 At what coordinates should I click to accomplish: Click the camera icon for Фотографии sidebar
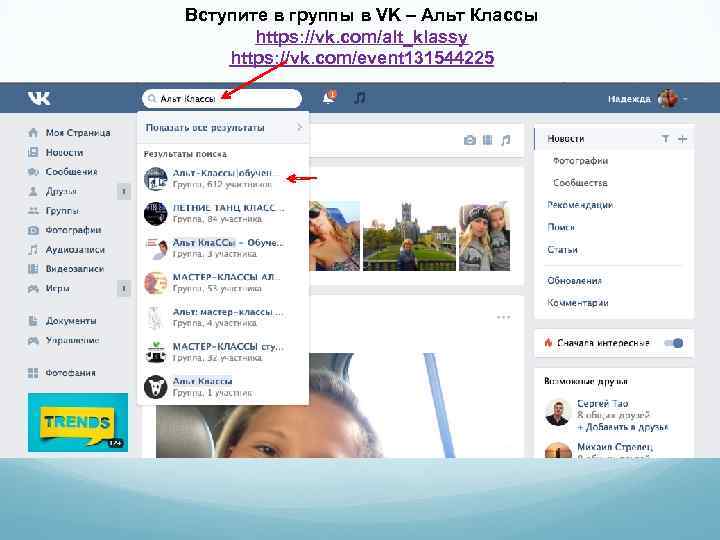(33, 230)
